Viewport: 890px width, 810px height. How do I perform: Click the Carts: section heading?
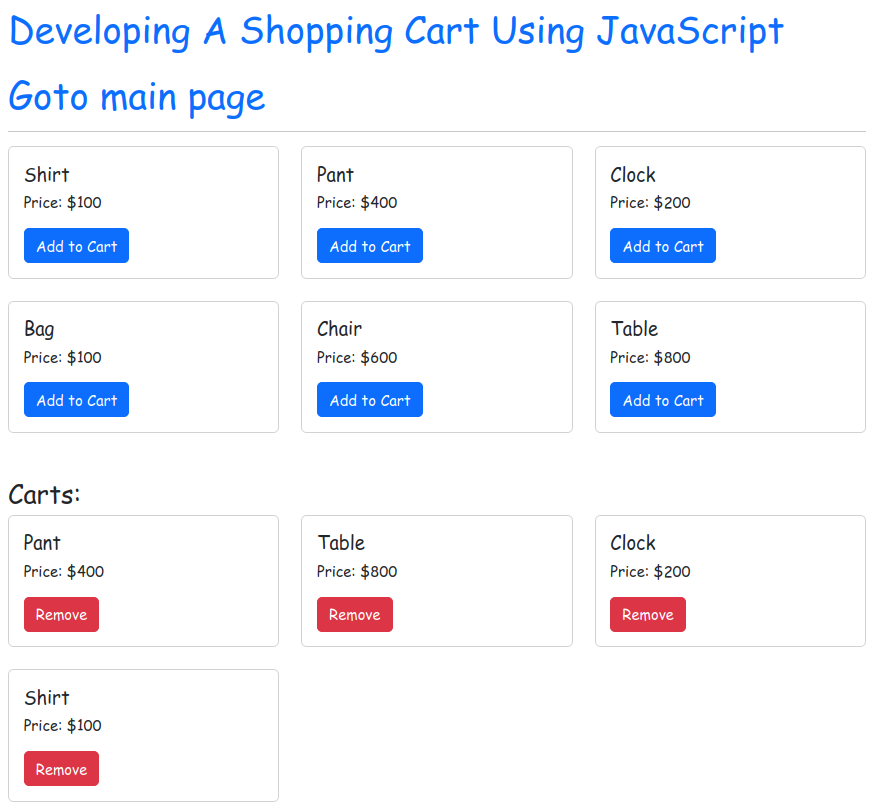(x=44, y=494)
